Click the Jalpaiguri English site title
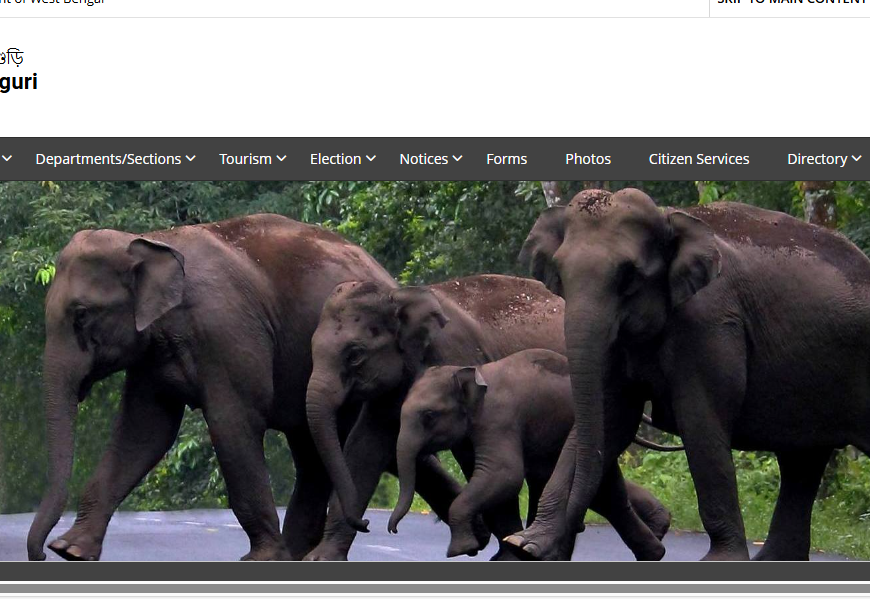The width and height of the screenshot is (870, 599). (18, 82)
